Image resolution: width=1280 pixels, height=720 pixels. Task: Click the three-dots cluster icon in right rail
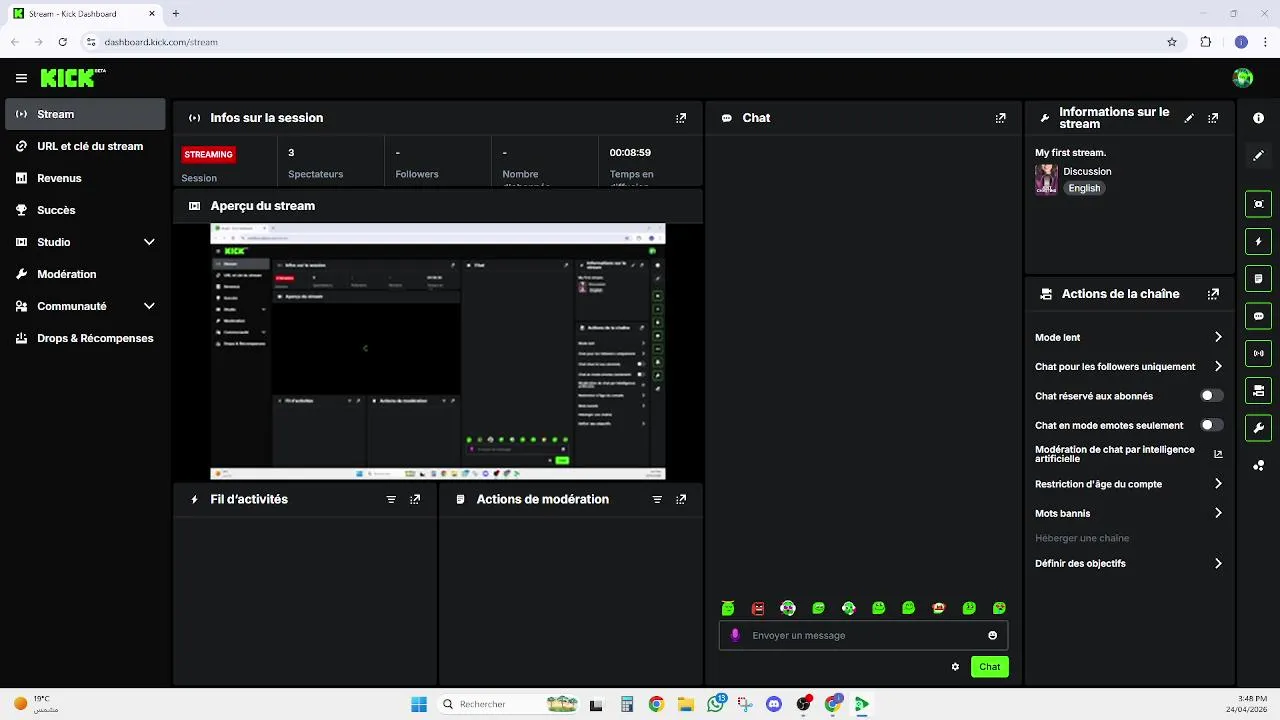(1258, 465)
